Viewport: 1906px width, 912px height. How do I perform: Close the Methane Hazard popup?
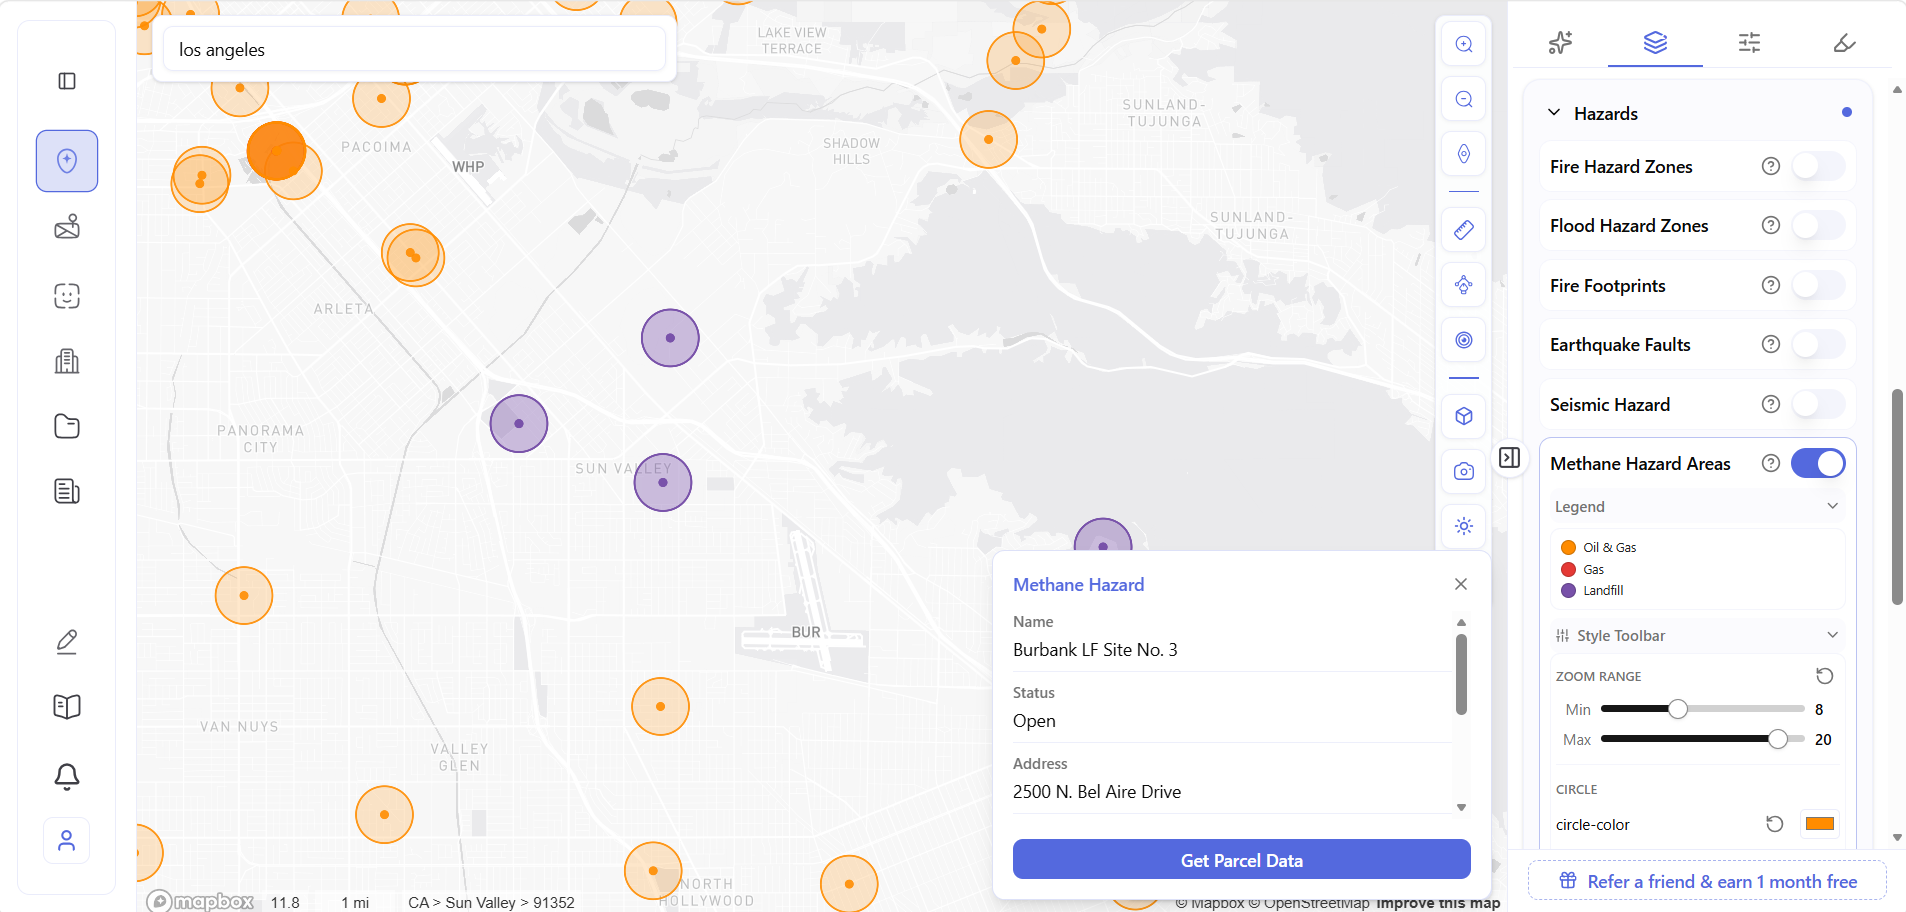tap(1461, 584)
